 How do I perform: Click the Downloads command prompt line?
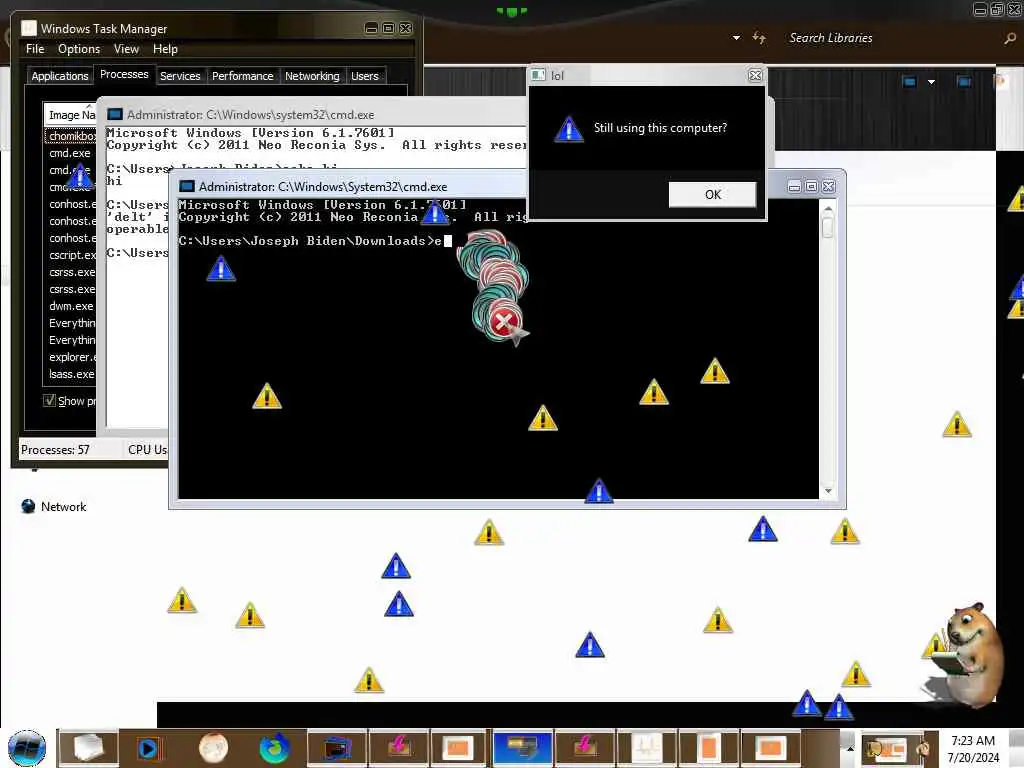click(x=315, y=241)
